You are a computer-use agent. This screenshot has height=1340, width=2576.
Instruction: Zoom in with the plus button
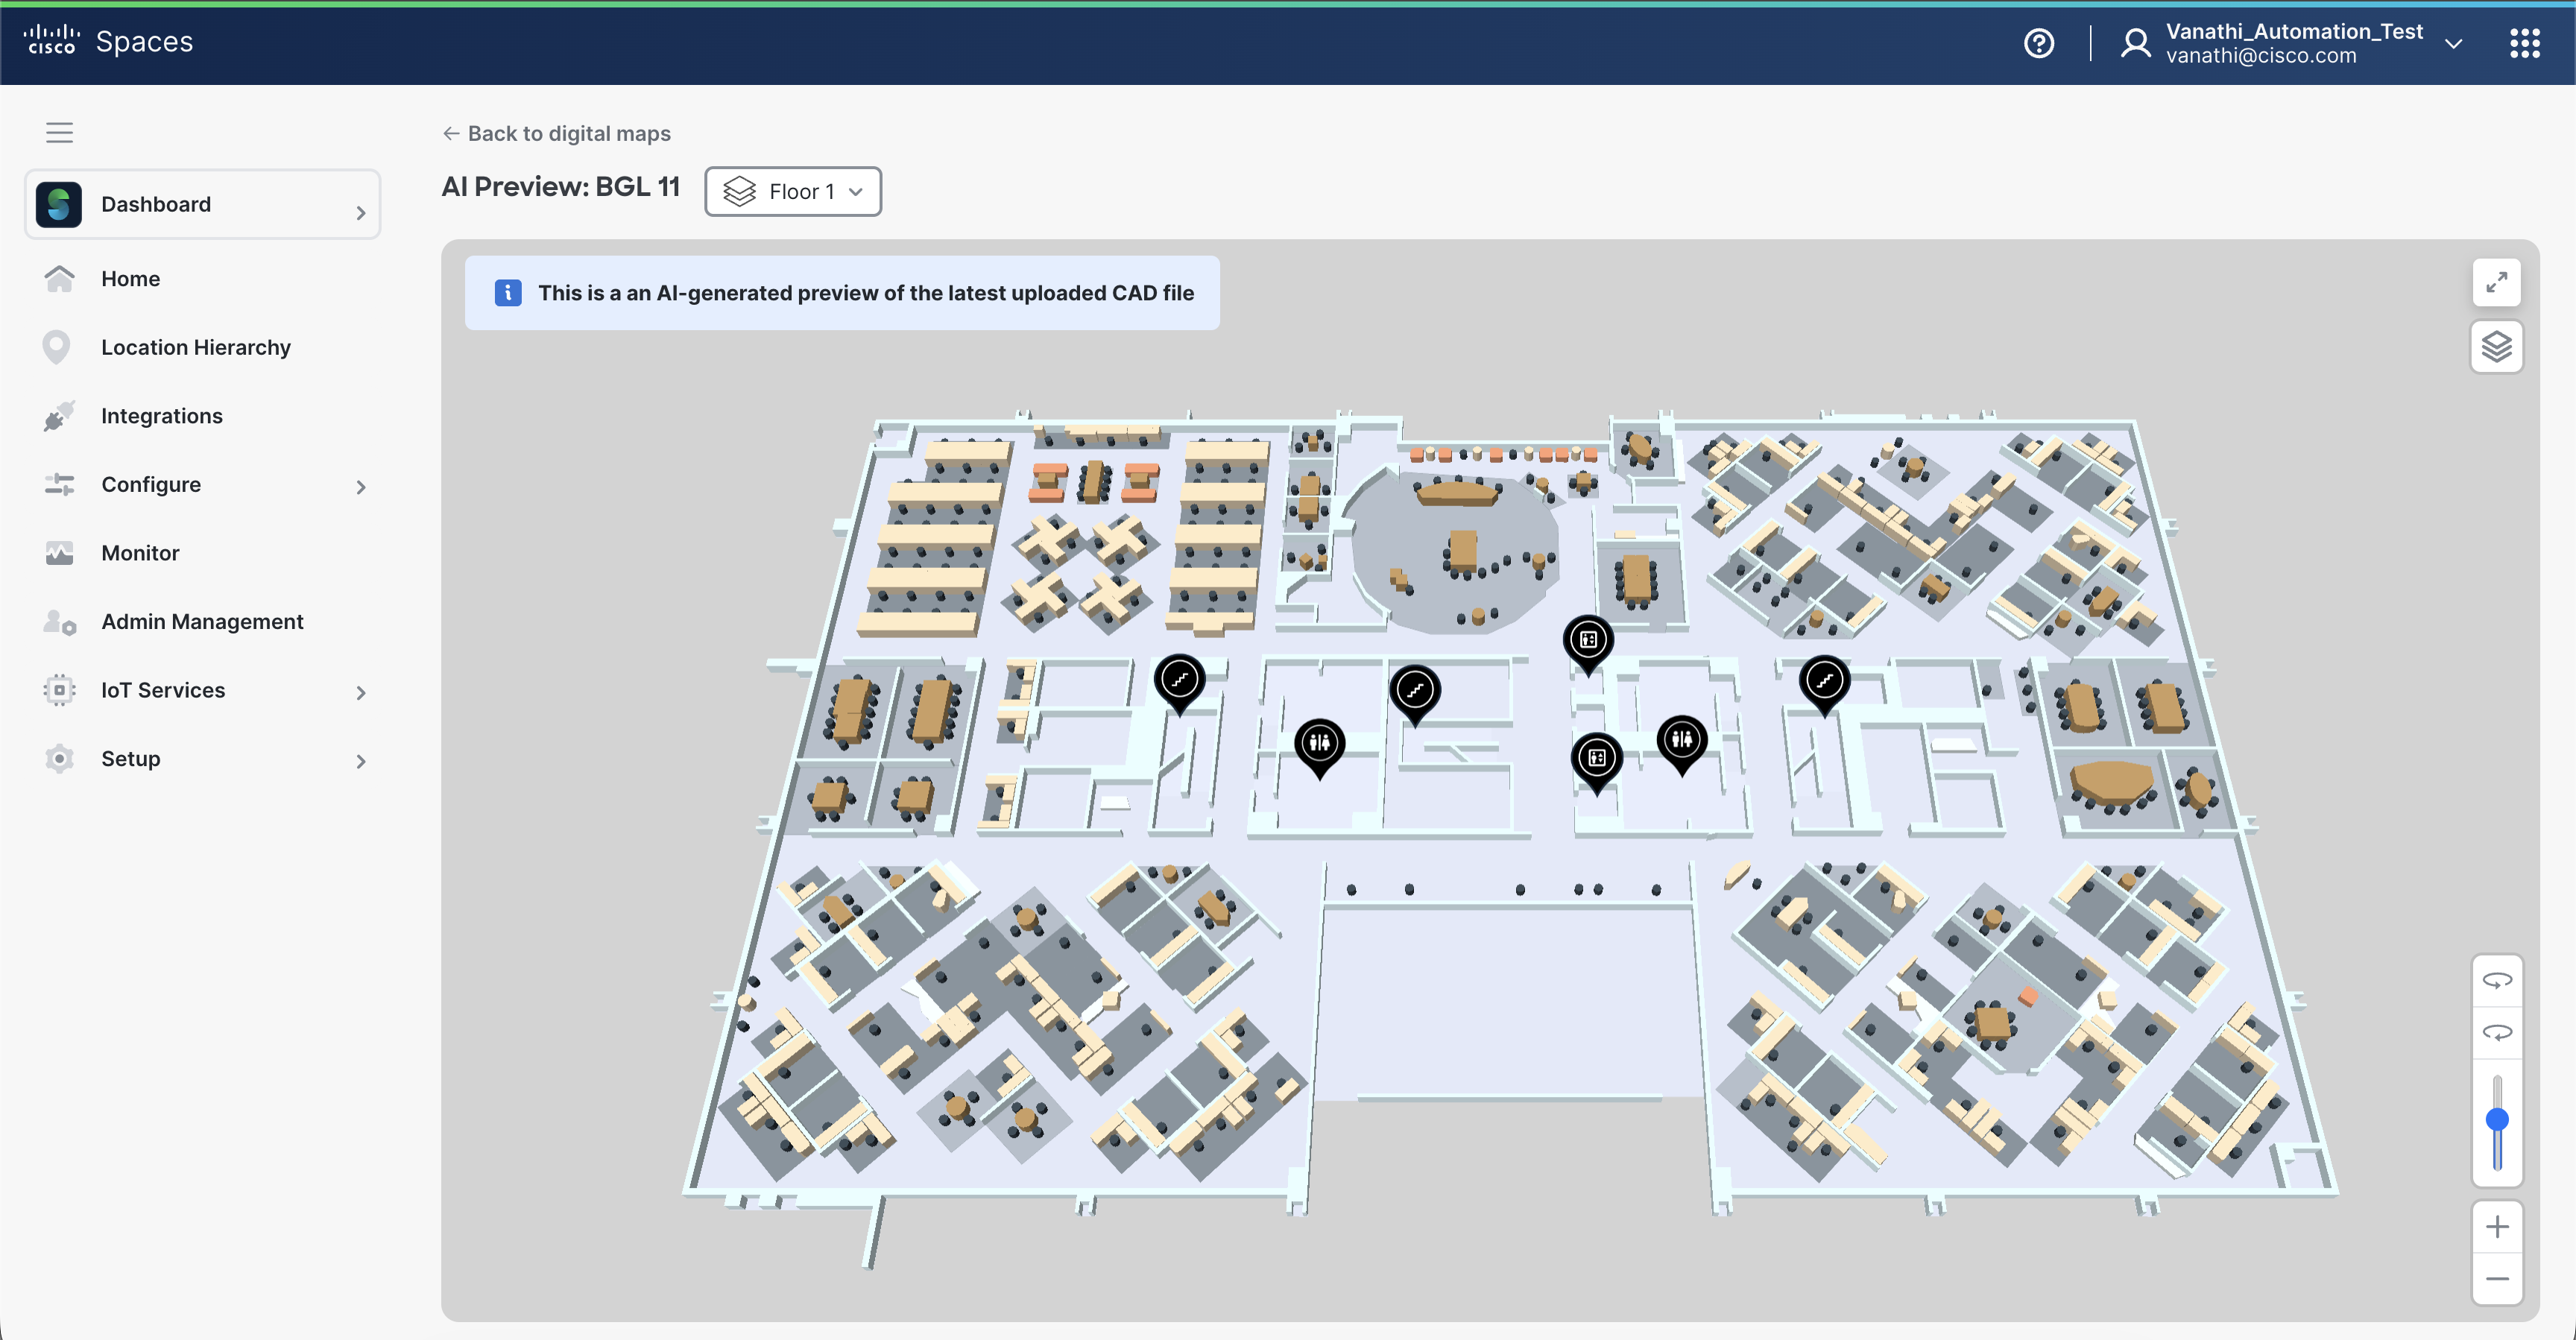click(x=2496, y=1226)
